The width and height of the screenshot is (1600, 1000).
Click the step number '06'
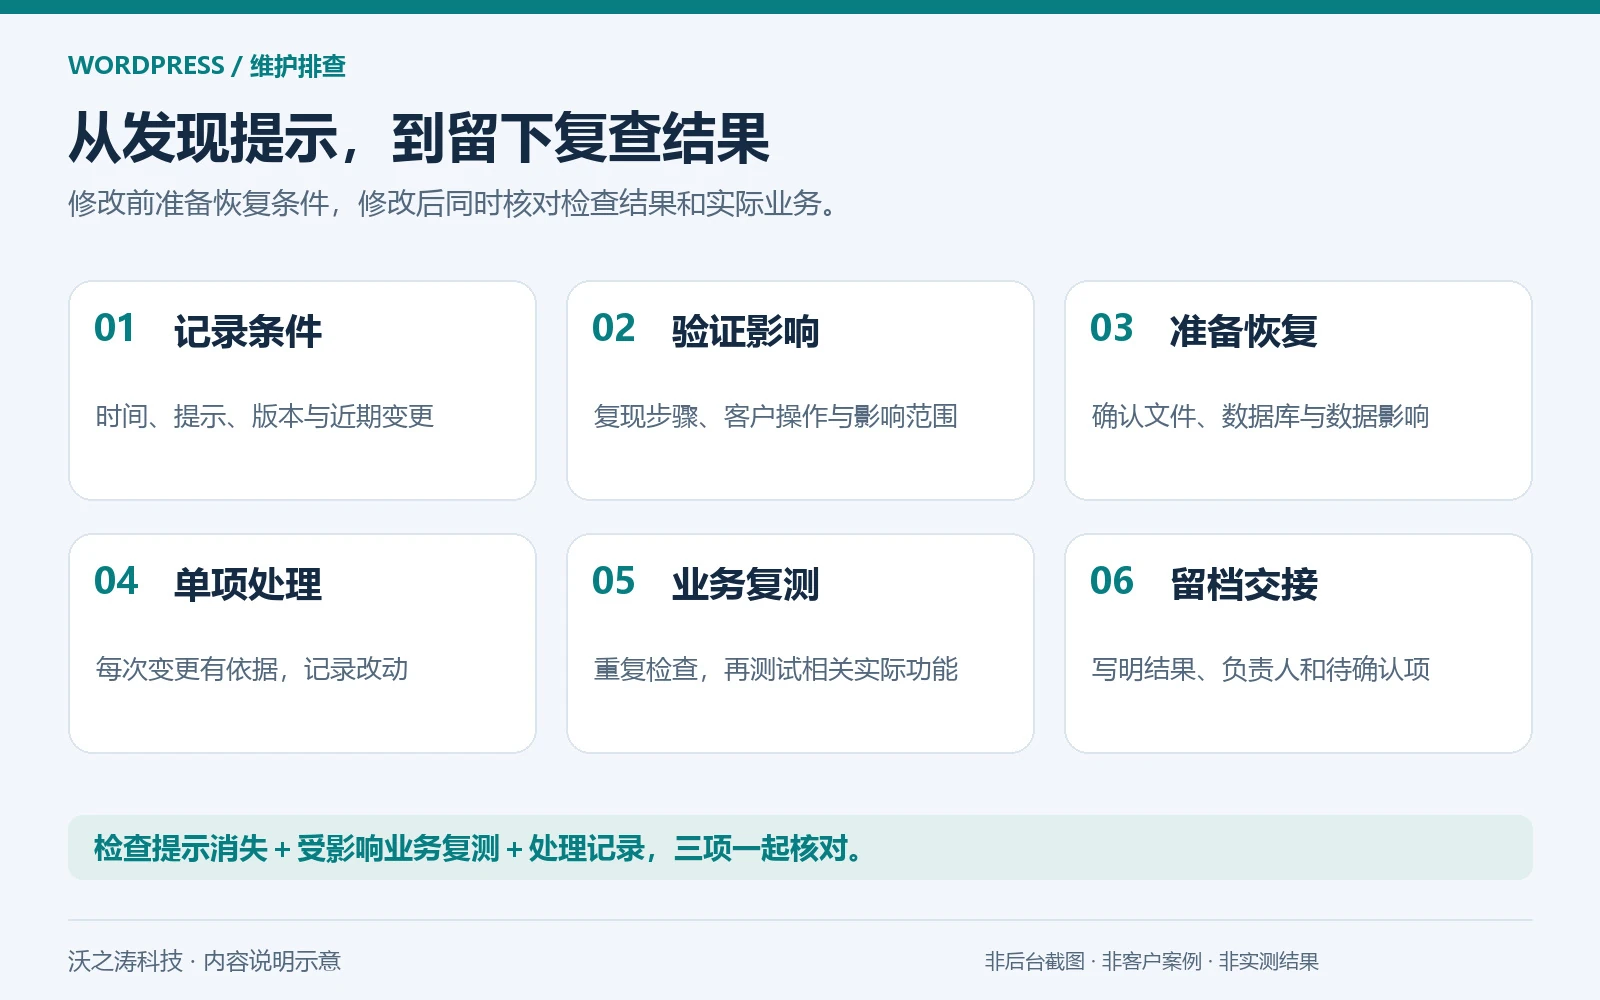coord(1111,581)
